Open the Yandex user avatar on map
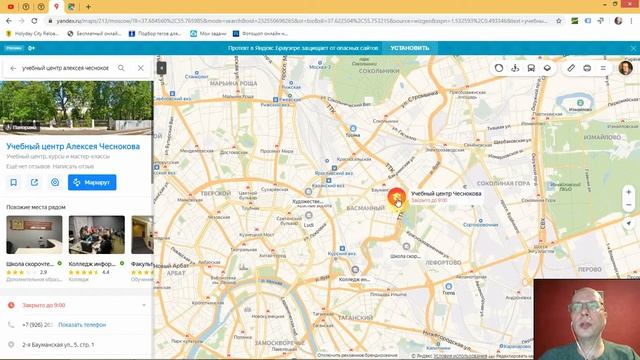This screenshot has width=640, height=360. pyautogui.click(x=625, y=68)
